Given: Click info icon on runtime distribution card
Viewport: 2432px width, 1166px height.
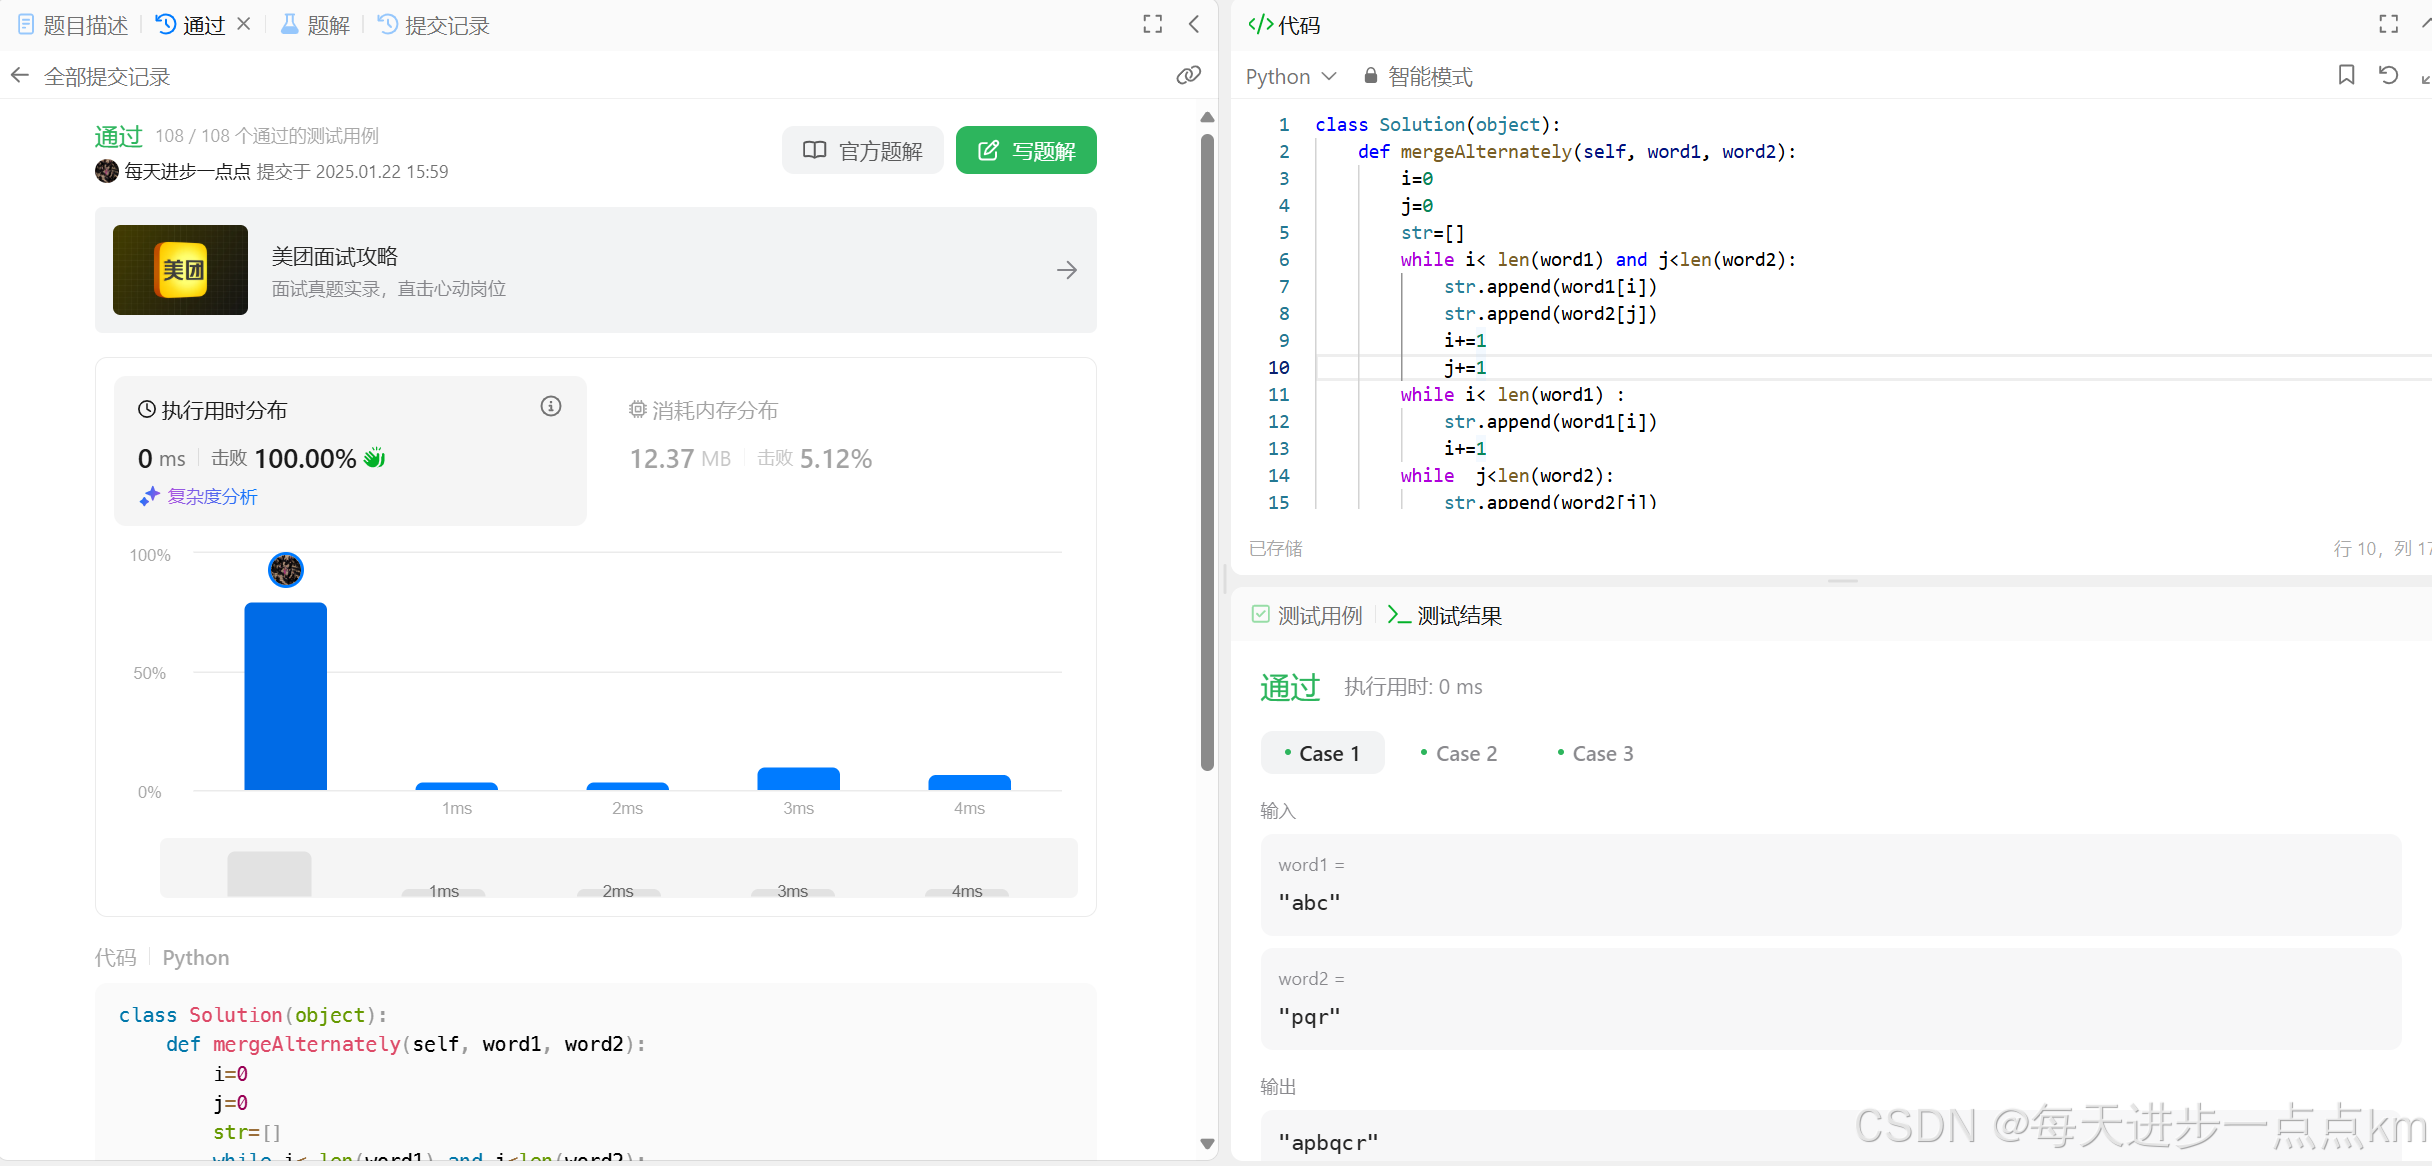Looking at the screenshot, I should tap(551, 406).
